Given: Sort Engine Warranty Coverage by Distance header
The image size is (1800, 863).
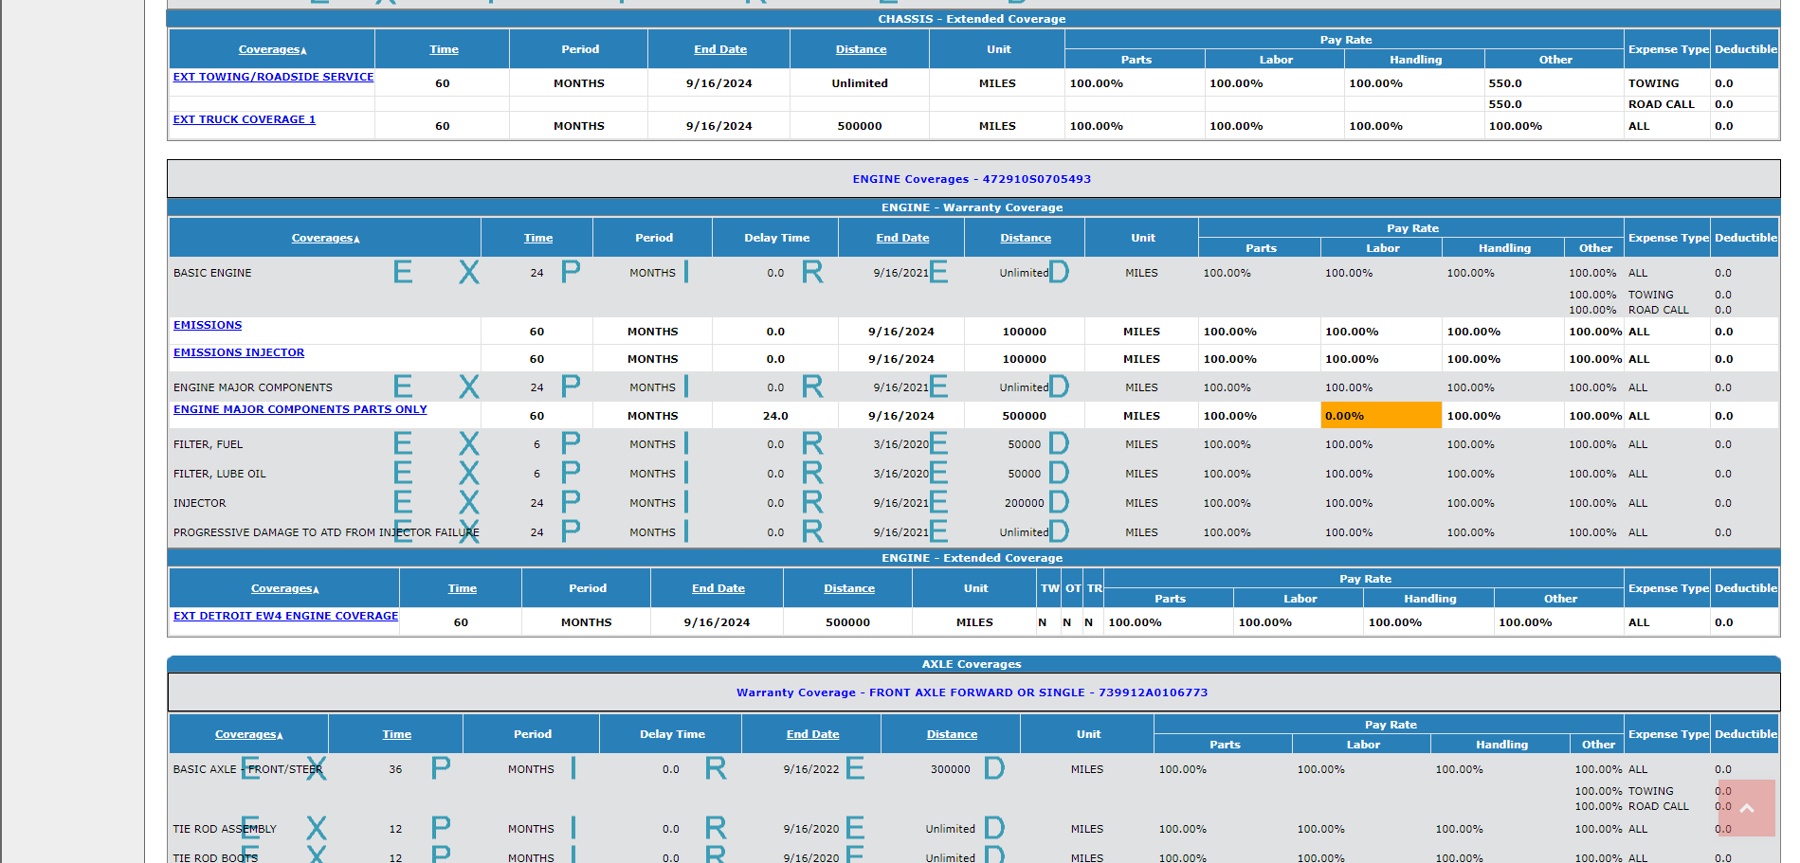Looking at the screenshot, I should [1025, 238].
